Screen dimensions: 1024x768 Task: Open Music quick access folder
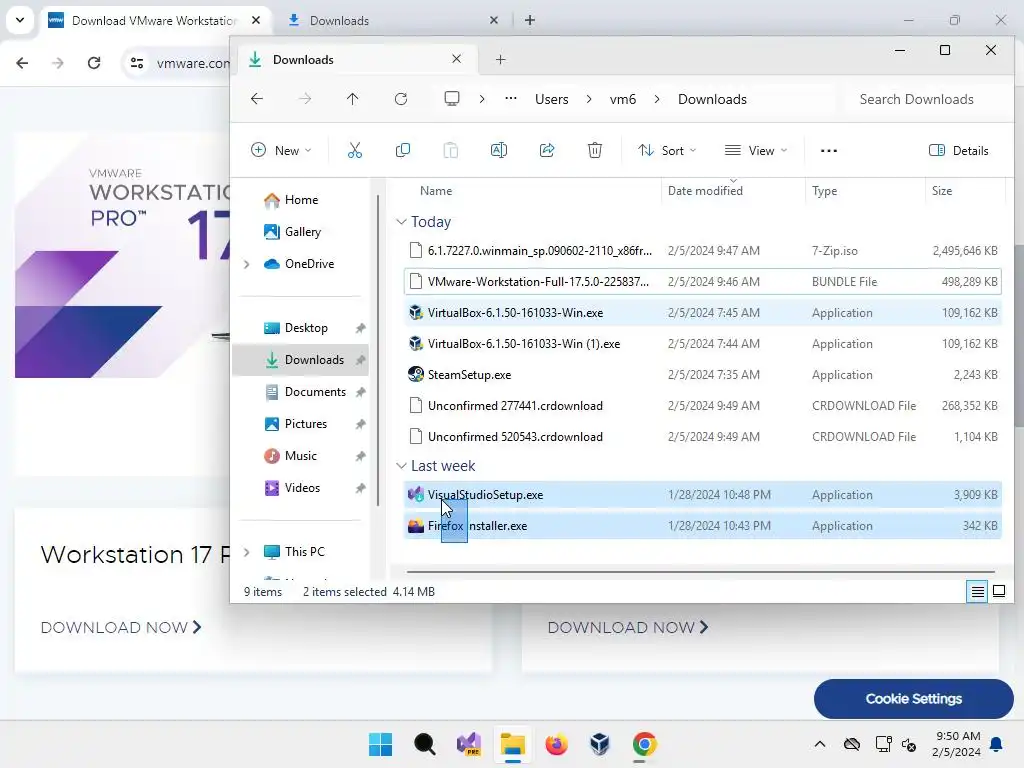[300, 456]
